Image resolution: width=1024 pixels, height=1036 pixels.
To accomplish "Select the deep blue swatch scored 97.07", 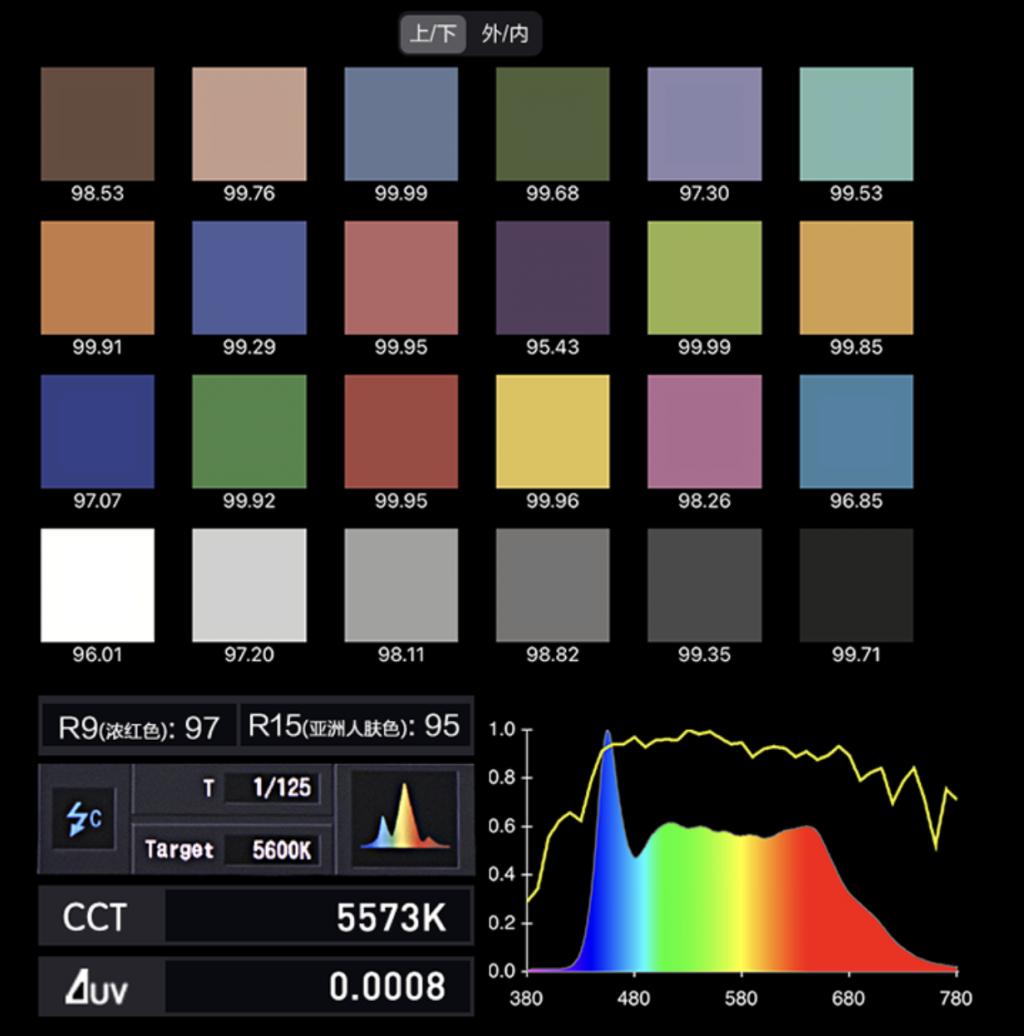I will pos(97,431).
